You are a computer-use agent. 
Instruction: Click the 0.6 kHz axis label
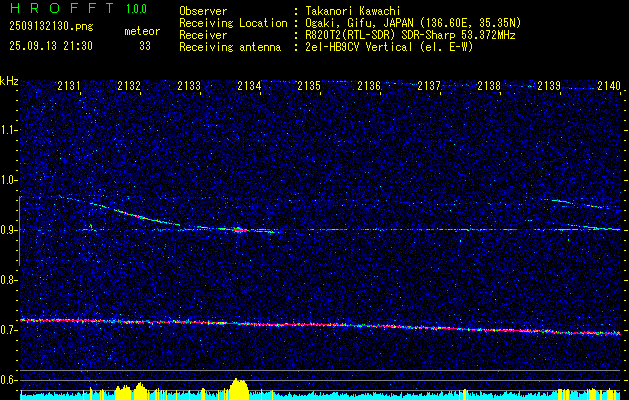(7, 380)
